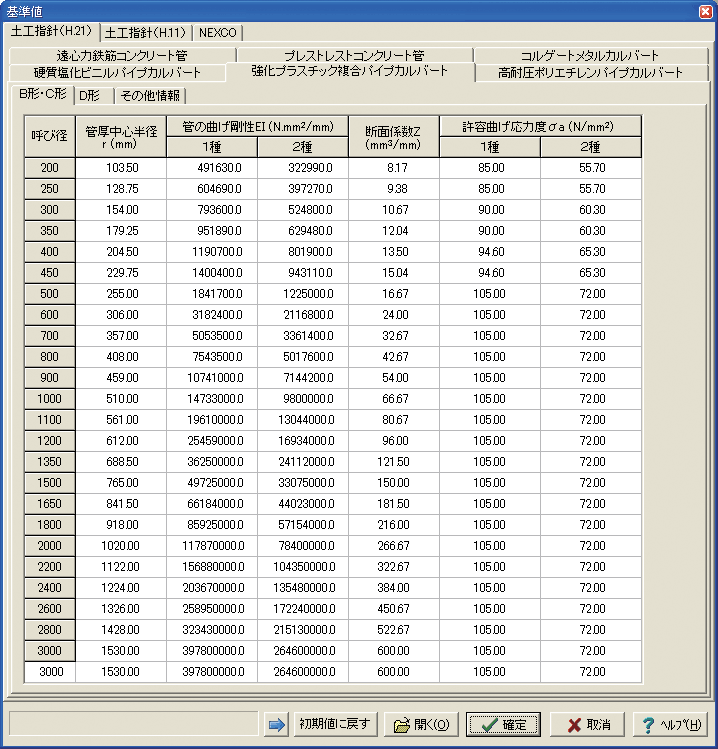Screen dimensions: 718x749
Task: Click section modulus cell 450.67
Action: click(394, 609)
